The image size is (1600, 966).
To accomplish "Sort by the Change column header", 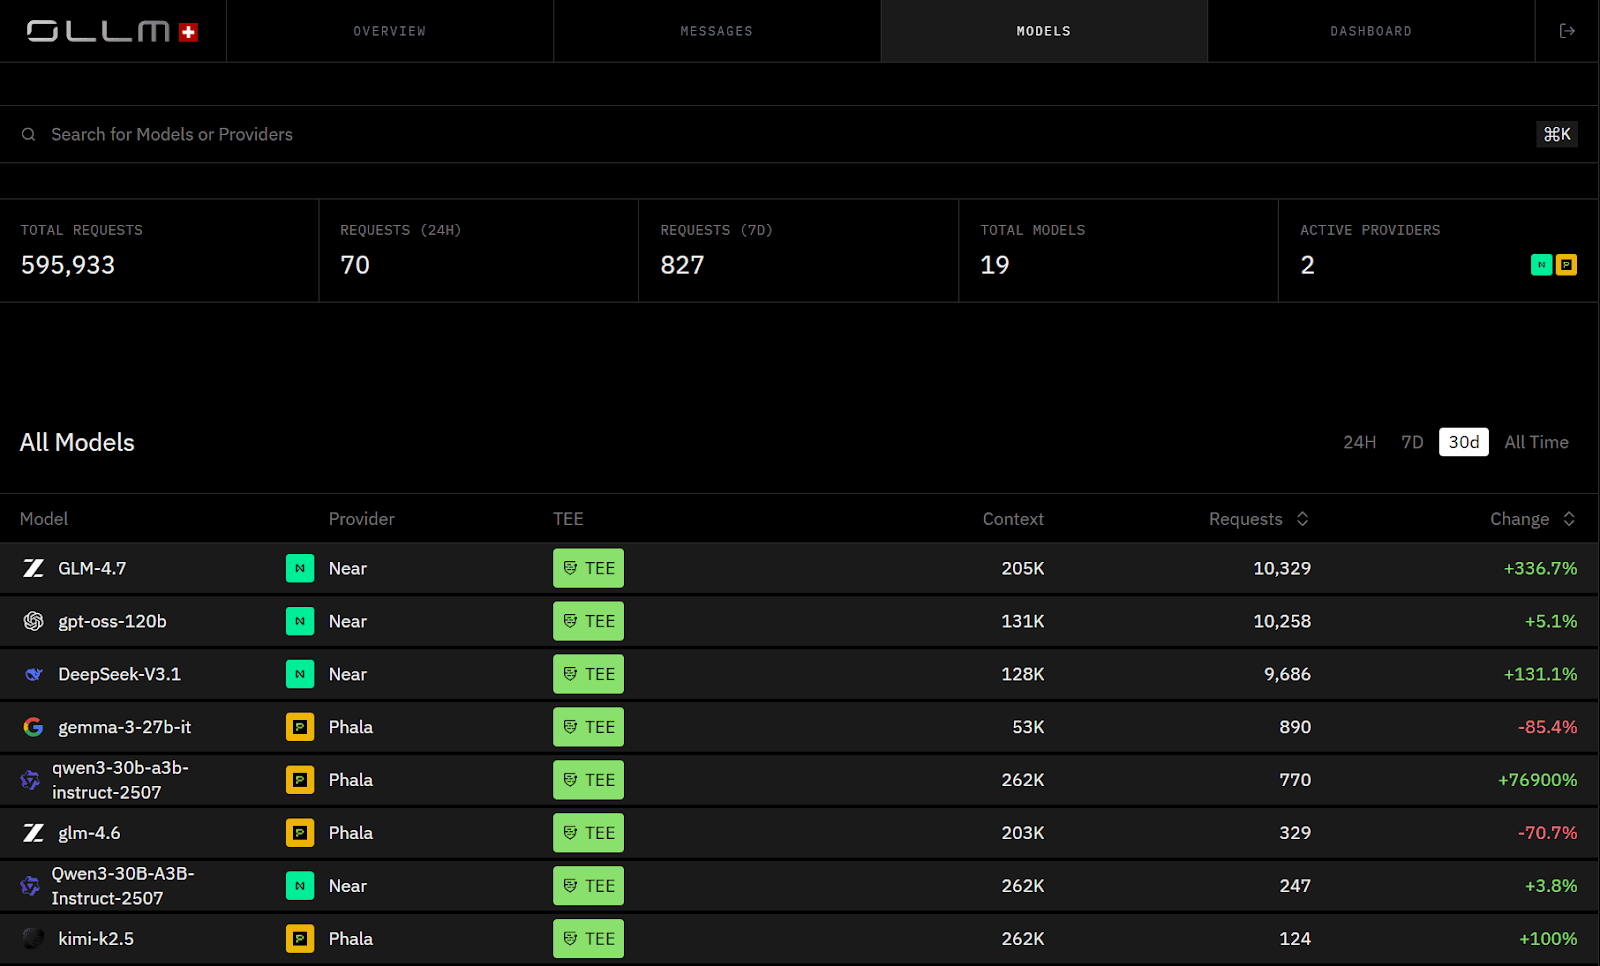I will (x=1532, y=519).
